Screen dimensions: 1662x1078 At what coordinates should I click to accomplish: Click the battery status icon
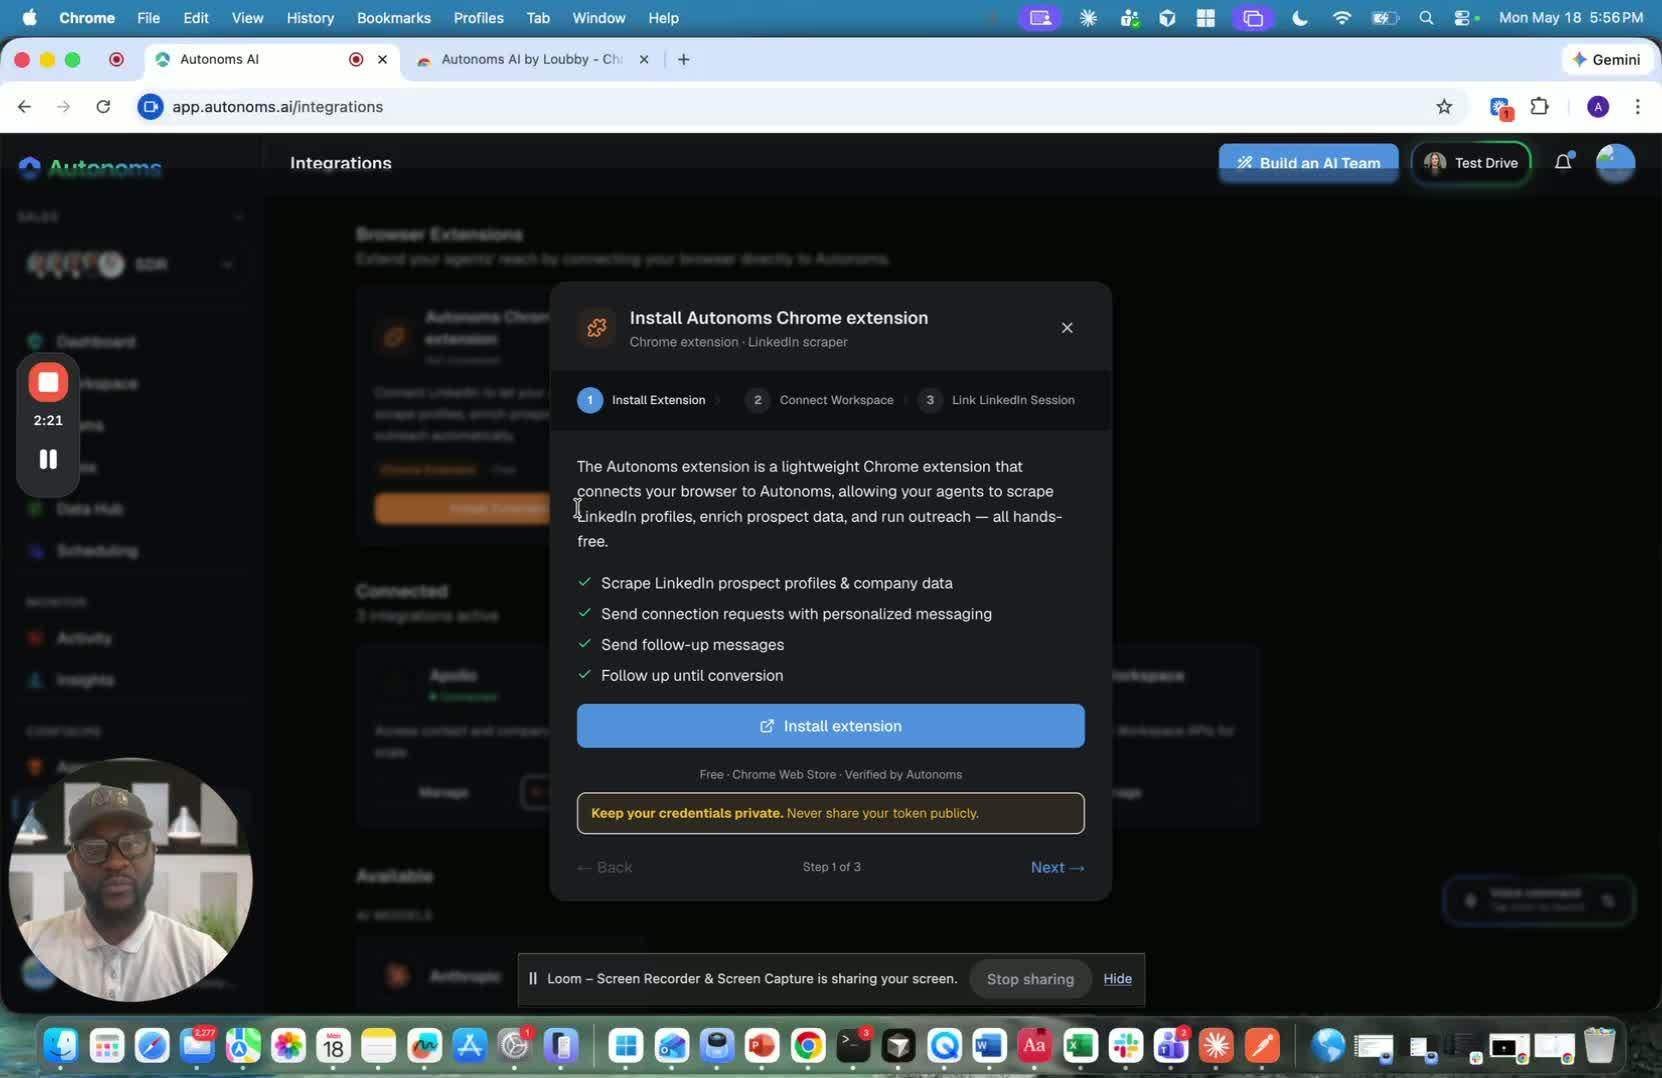point(1385,17)
